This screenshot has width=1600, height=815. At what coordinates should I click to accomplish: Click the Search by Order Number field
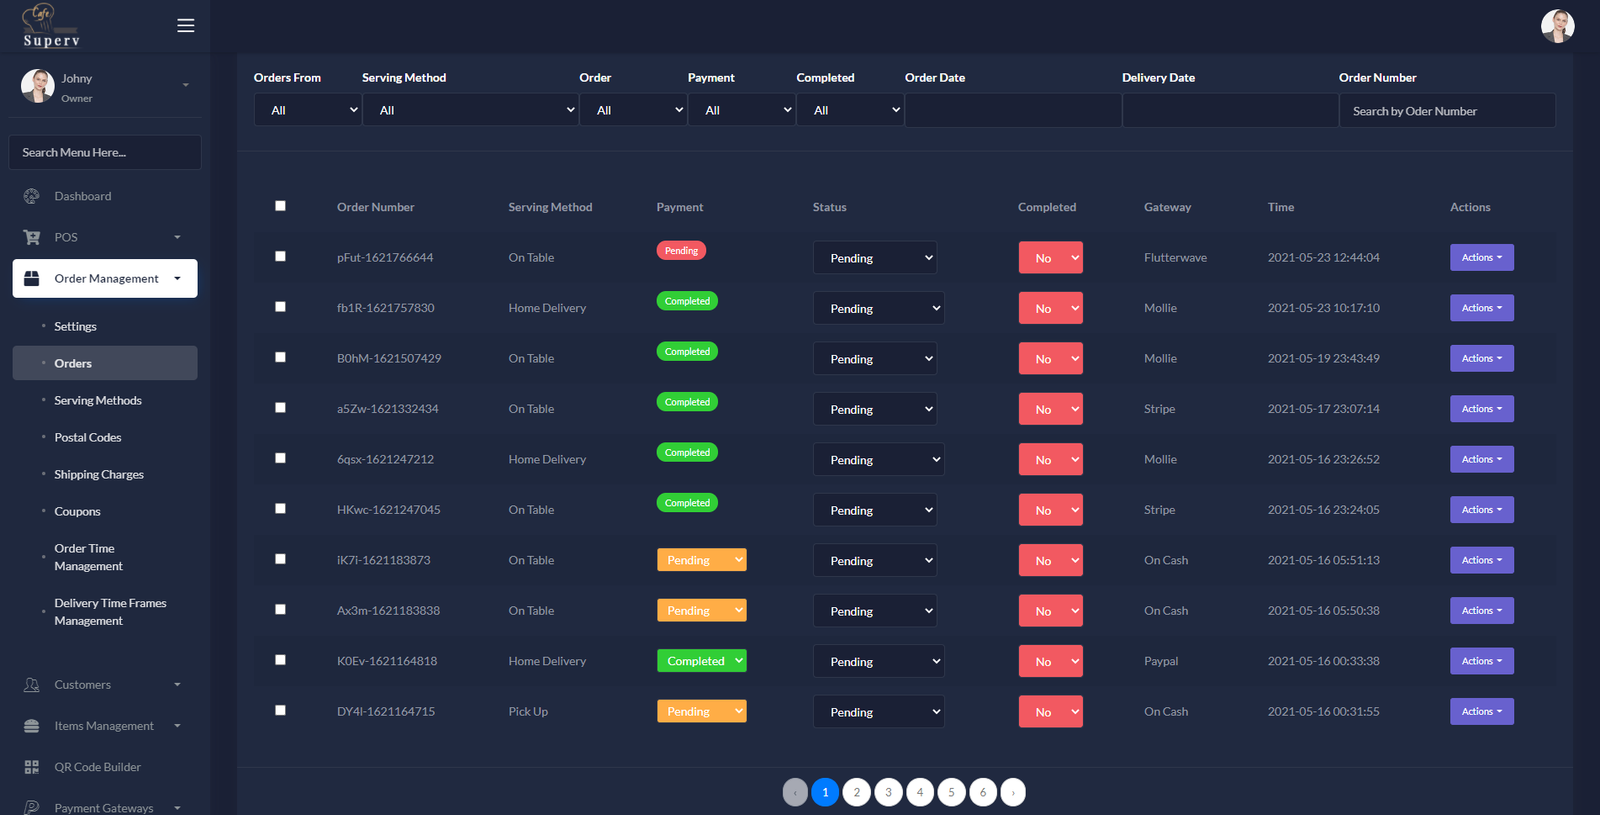click(1446, 111)
